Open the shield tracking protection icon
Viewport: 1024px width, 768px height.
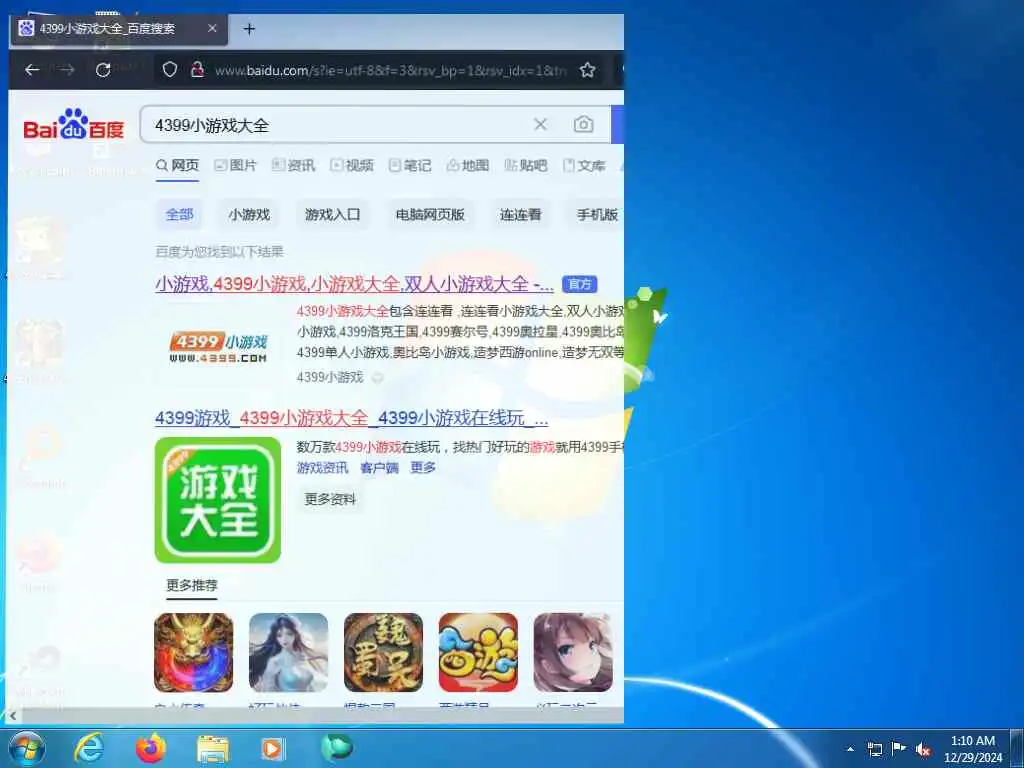coord(170,70)
